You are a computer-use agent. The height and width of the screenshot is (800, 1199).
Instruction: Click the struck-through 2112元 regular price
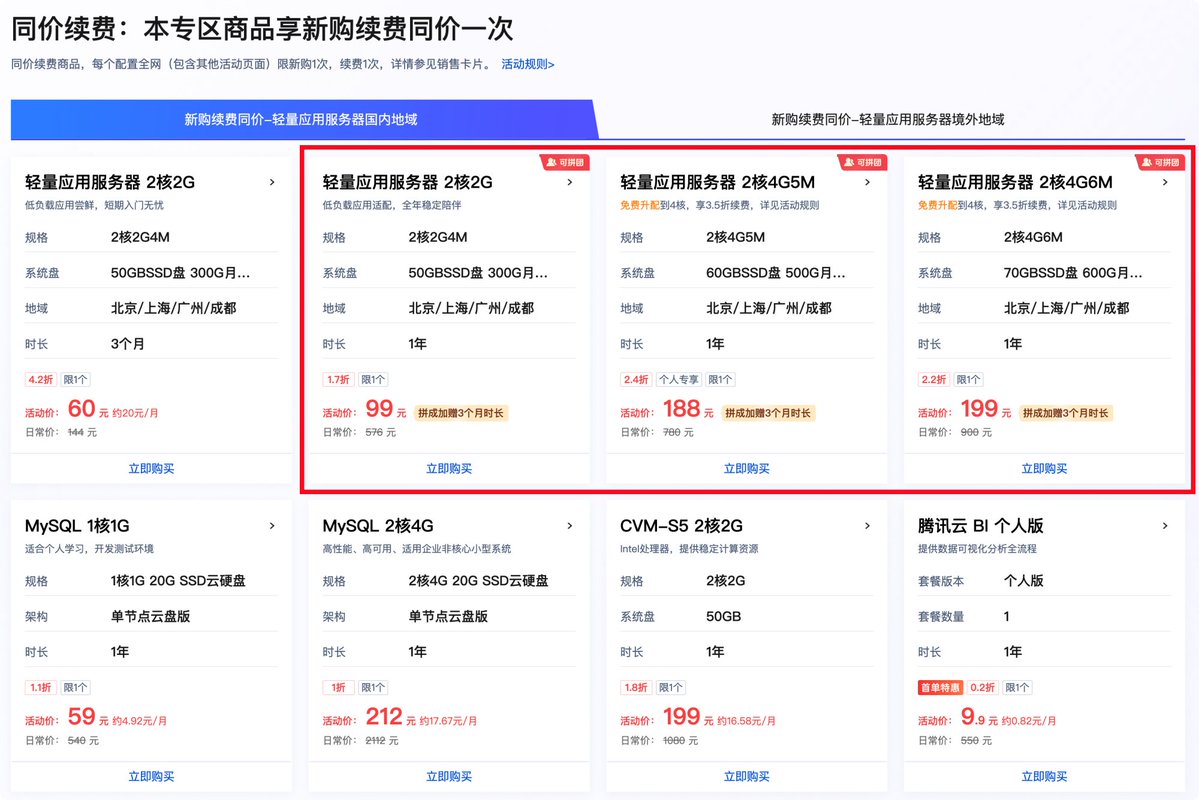pos(382,740)
